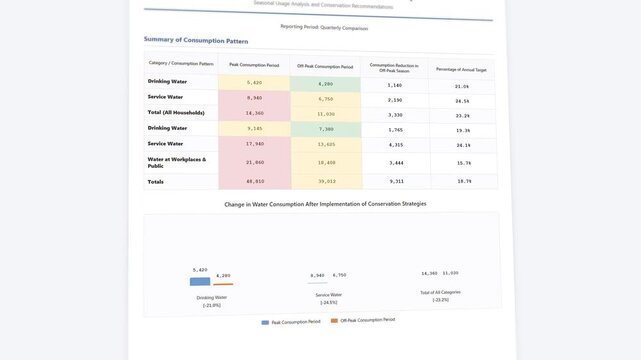Click table cell 3,444 reduction value
Screen dimensions: 641x360
[x=396, y=163]
